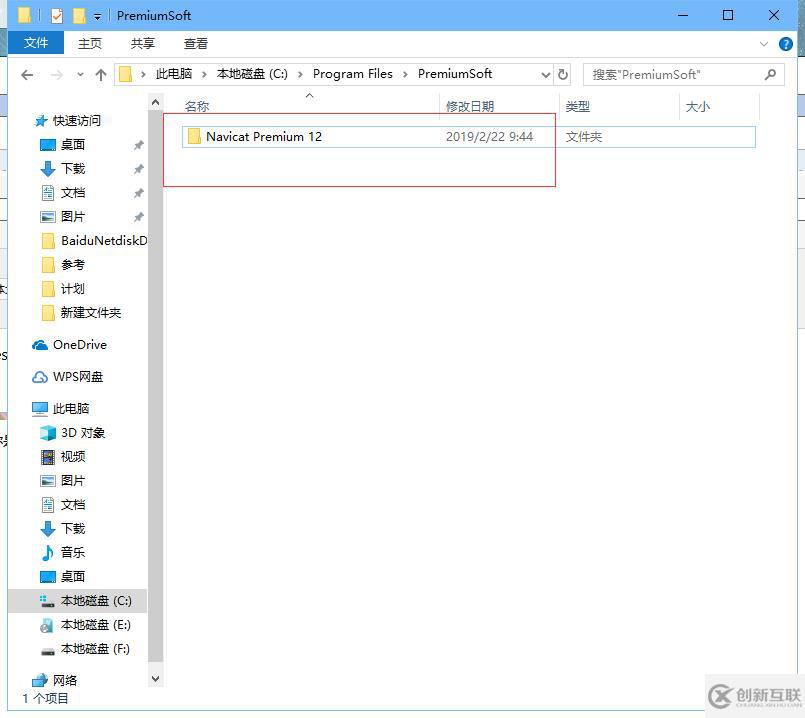This screenshot has width=805, height=718.
Task: Select WPS网盘 in the navigation pane
Action: click(78, 377)
